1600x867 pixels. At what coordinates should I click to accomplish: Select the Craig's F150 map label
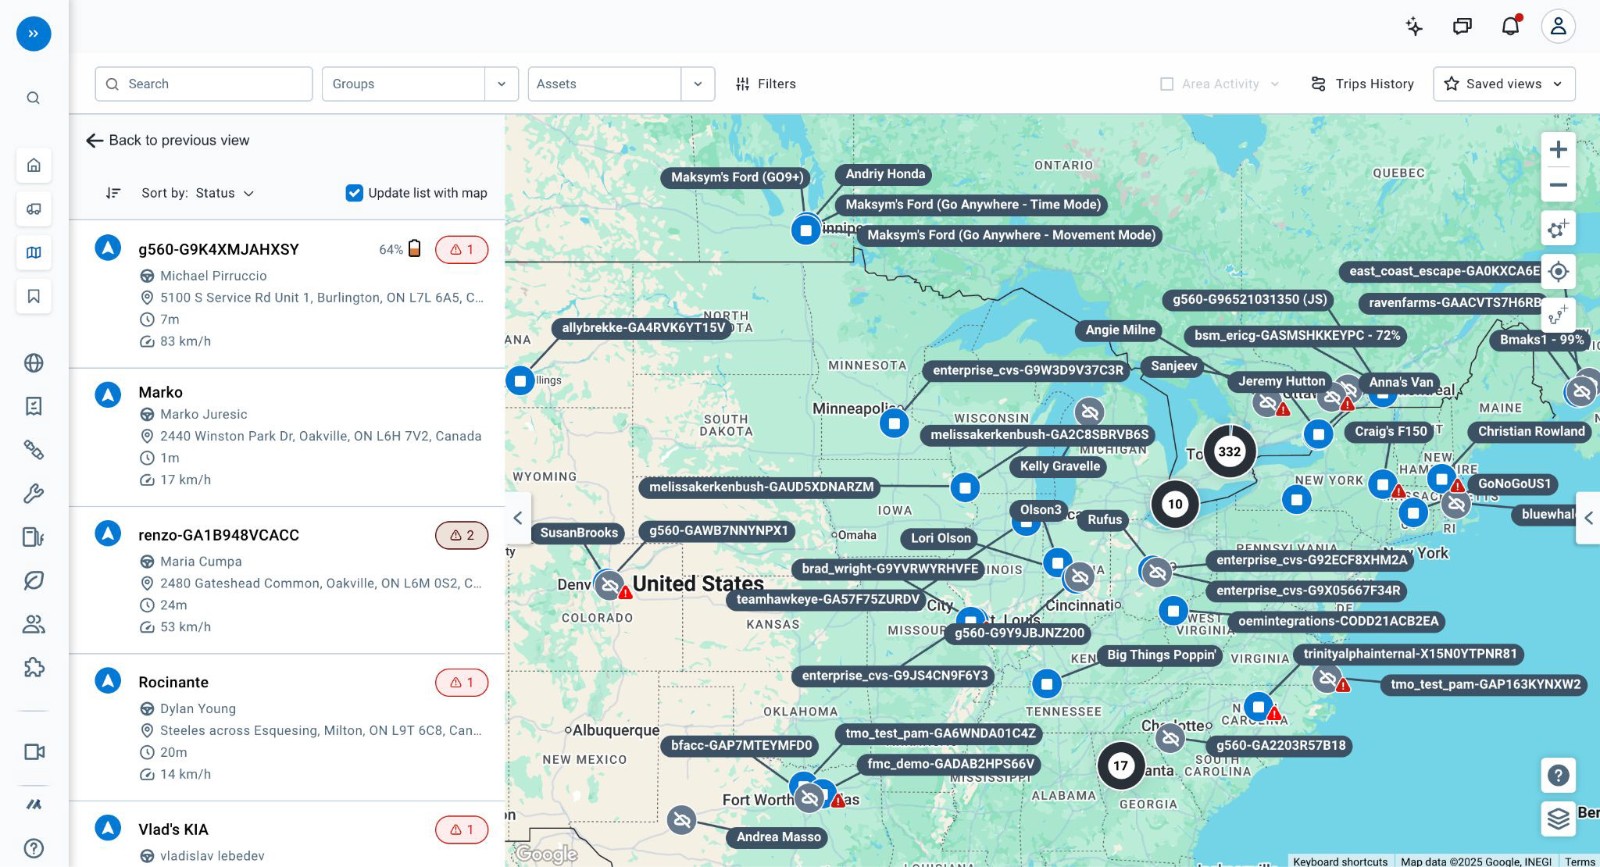[x=1390, y=432]
